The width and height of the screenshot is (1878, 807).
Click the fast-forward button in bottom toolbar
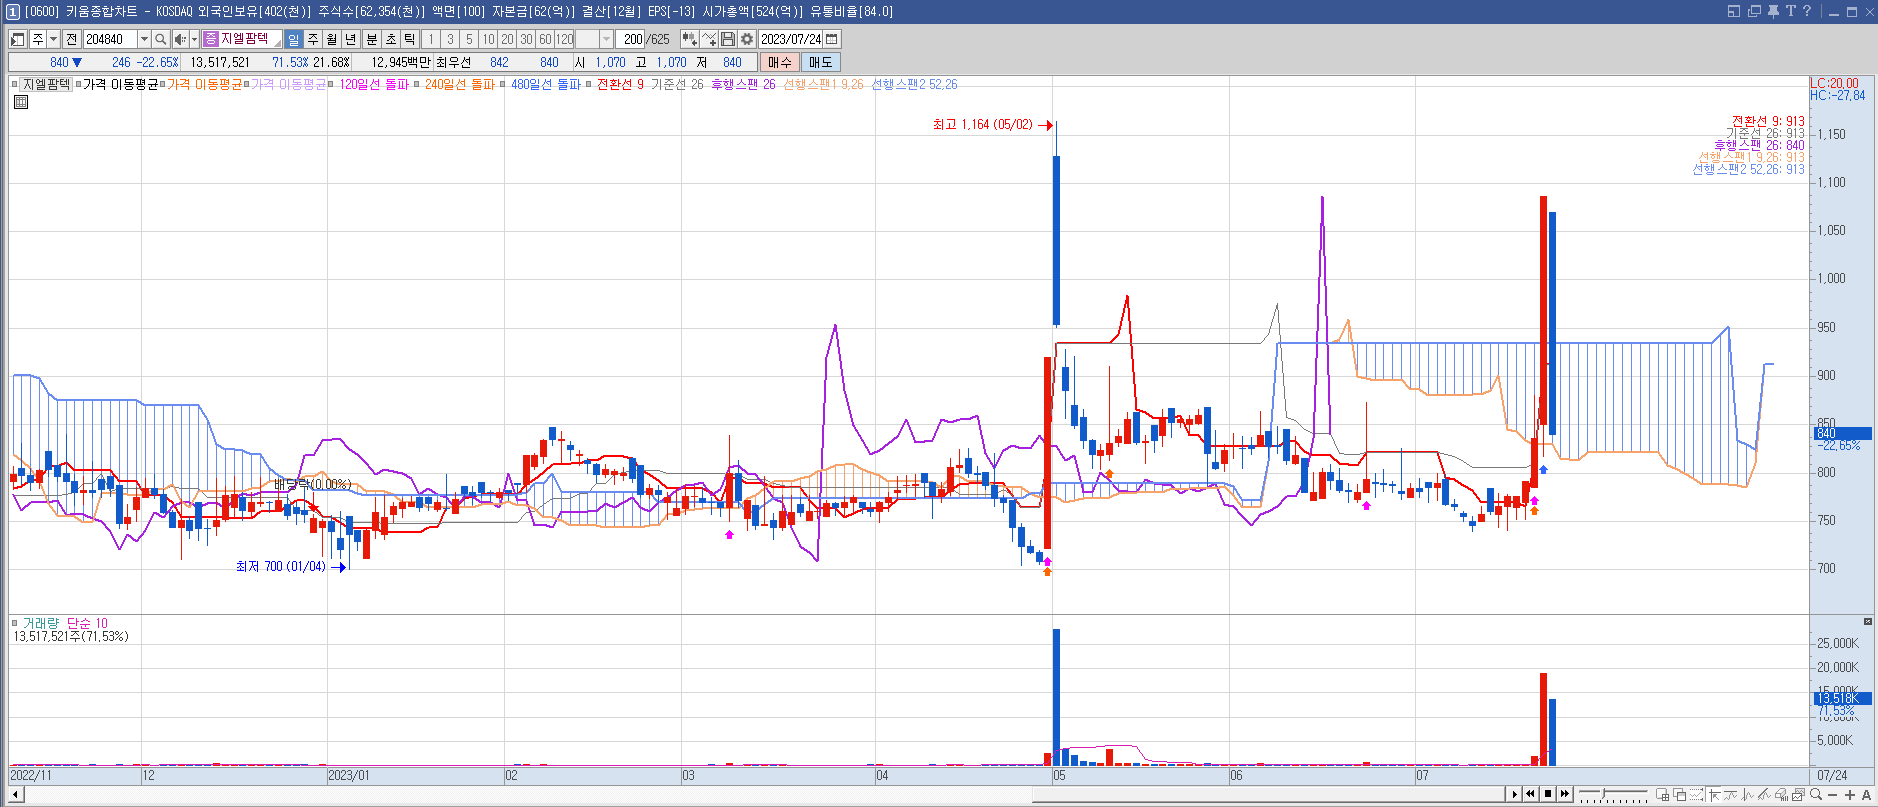point(1565,794)
